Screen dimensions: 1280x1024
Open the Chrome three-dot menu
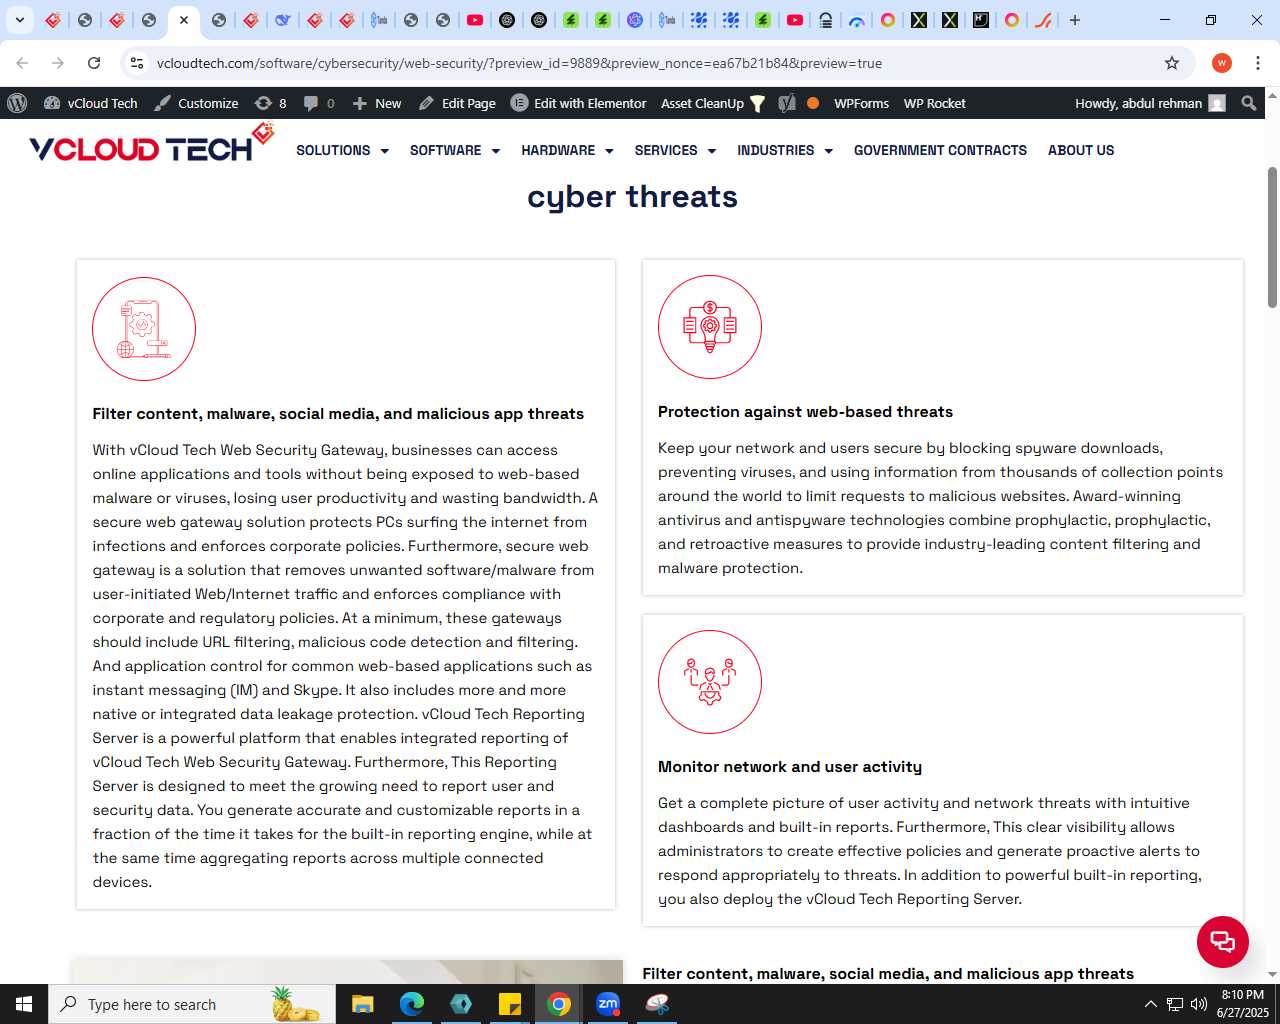click(1258, 63)
